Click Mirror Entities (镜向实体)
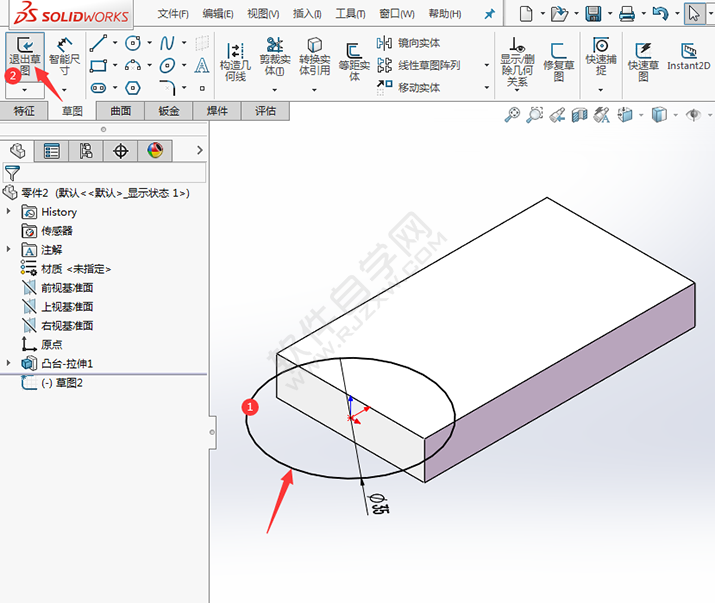Viewport: 715px width, 603px height. click(x=409, y=43)
